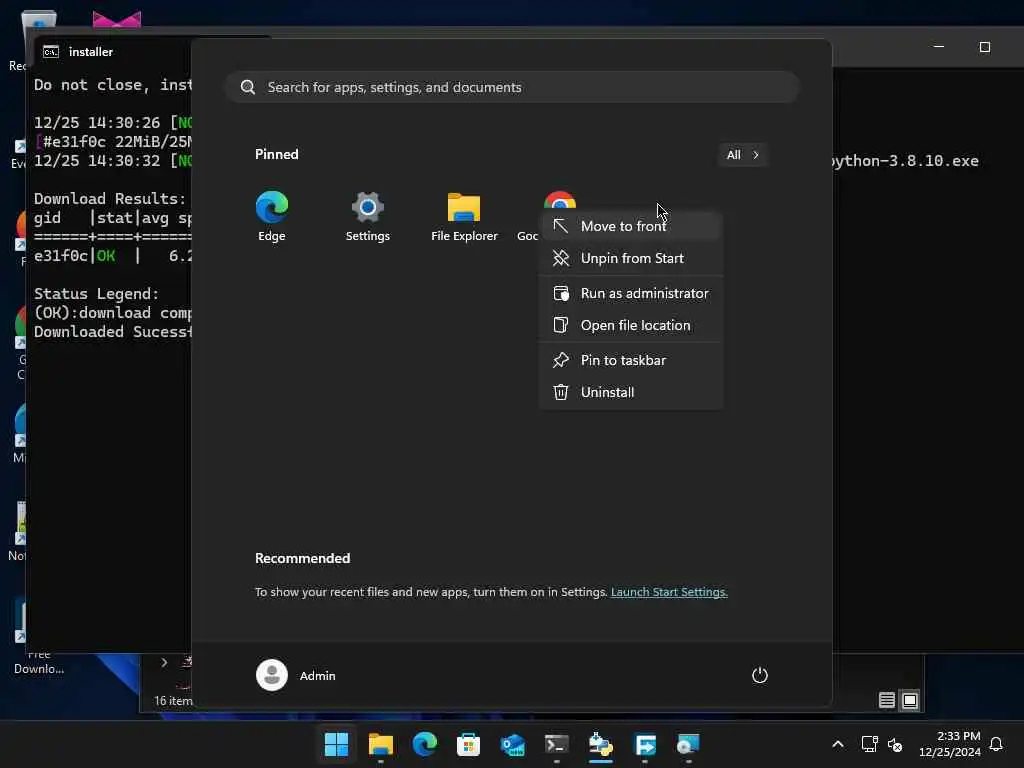Click the Admin profile avatar
The image size is (1024, 768).
pyautogui.click(x=272, y=675)
